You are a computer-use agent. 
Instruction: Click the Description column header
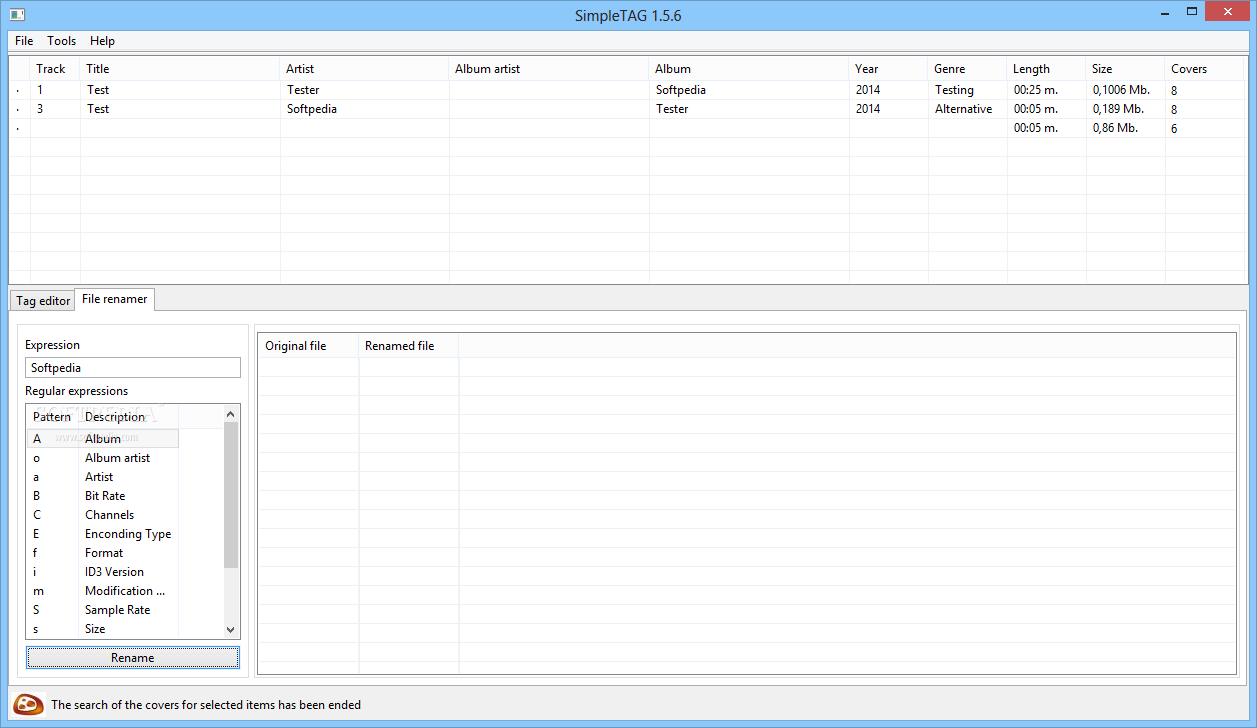(x=128, y=417)
